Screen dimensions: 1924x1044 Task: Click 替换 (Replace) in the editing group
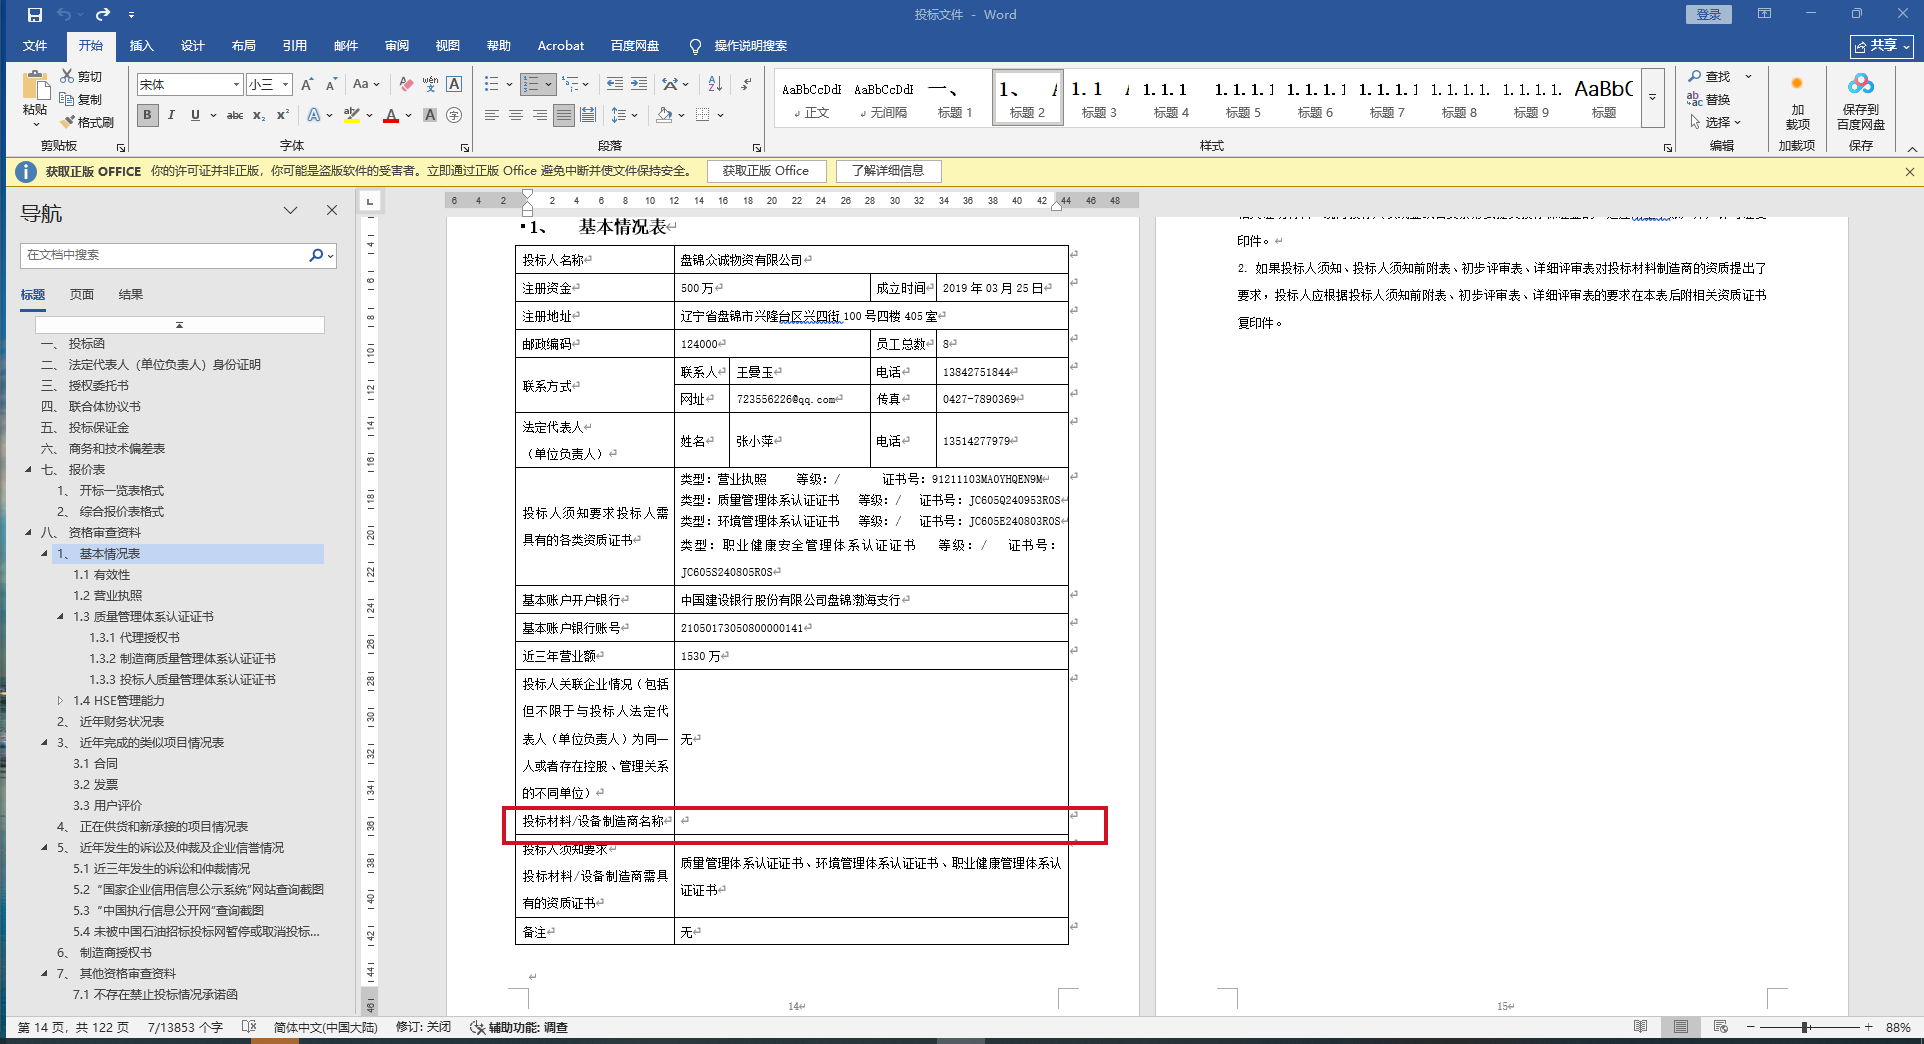[x=1709, y=99]
